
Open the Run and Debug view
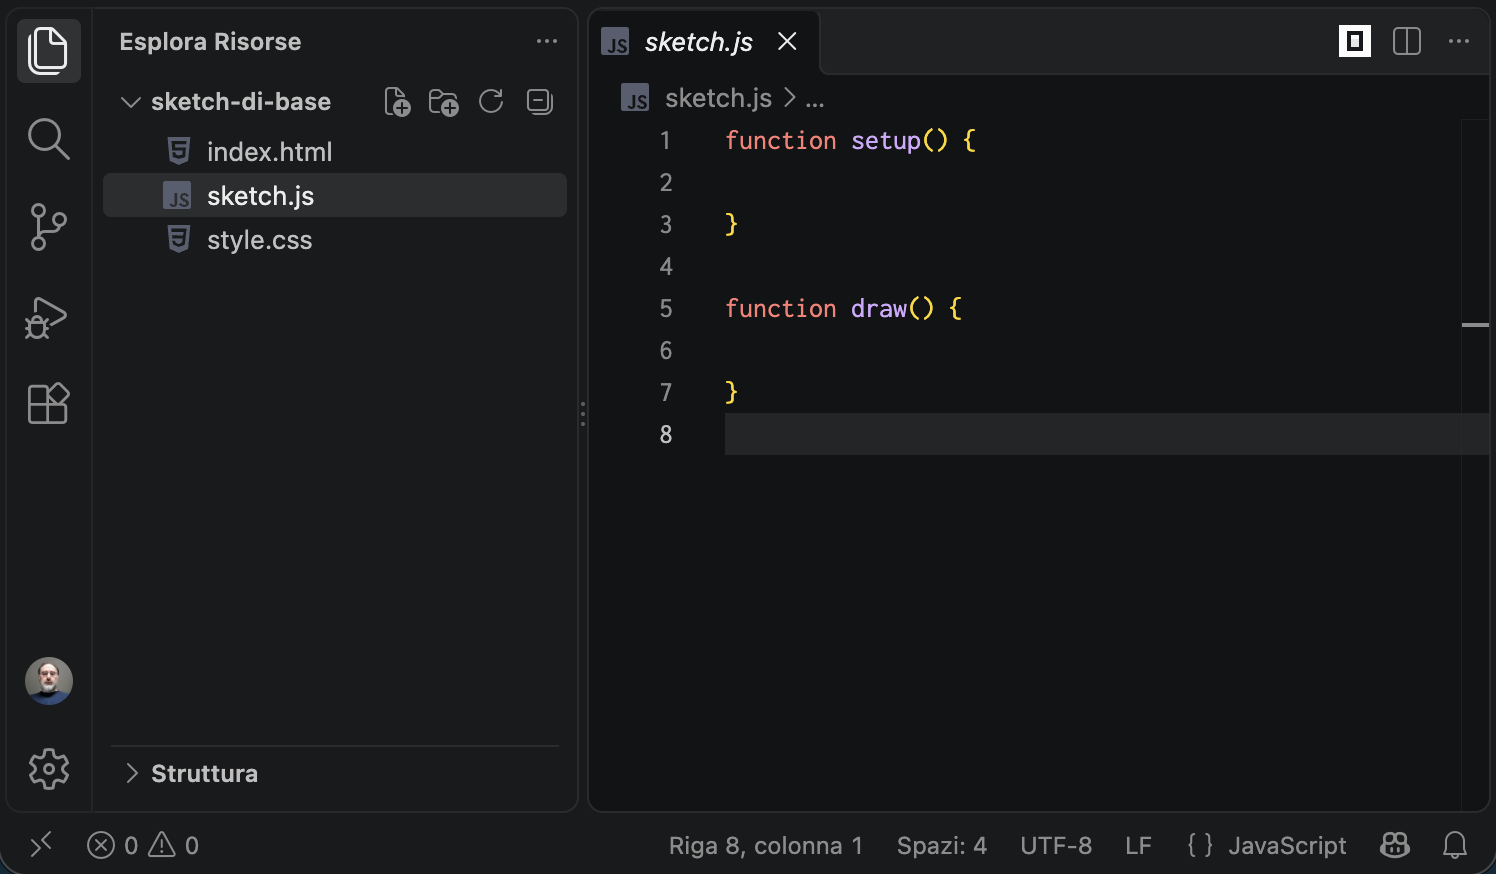[46, 318]
